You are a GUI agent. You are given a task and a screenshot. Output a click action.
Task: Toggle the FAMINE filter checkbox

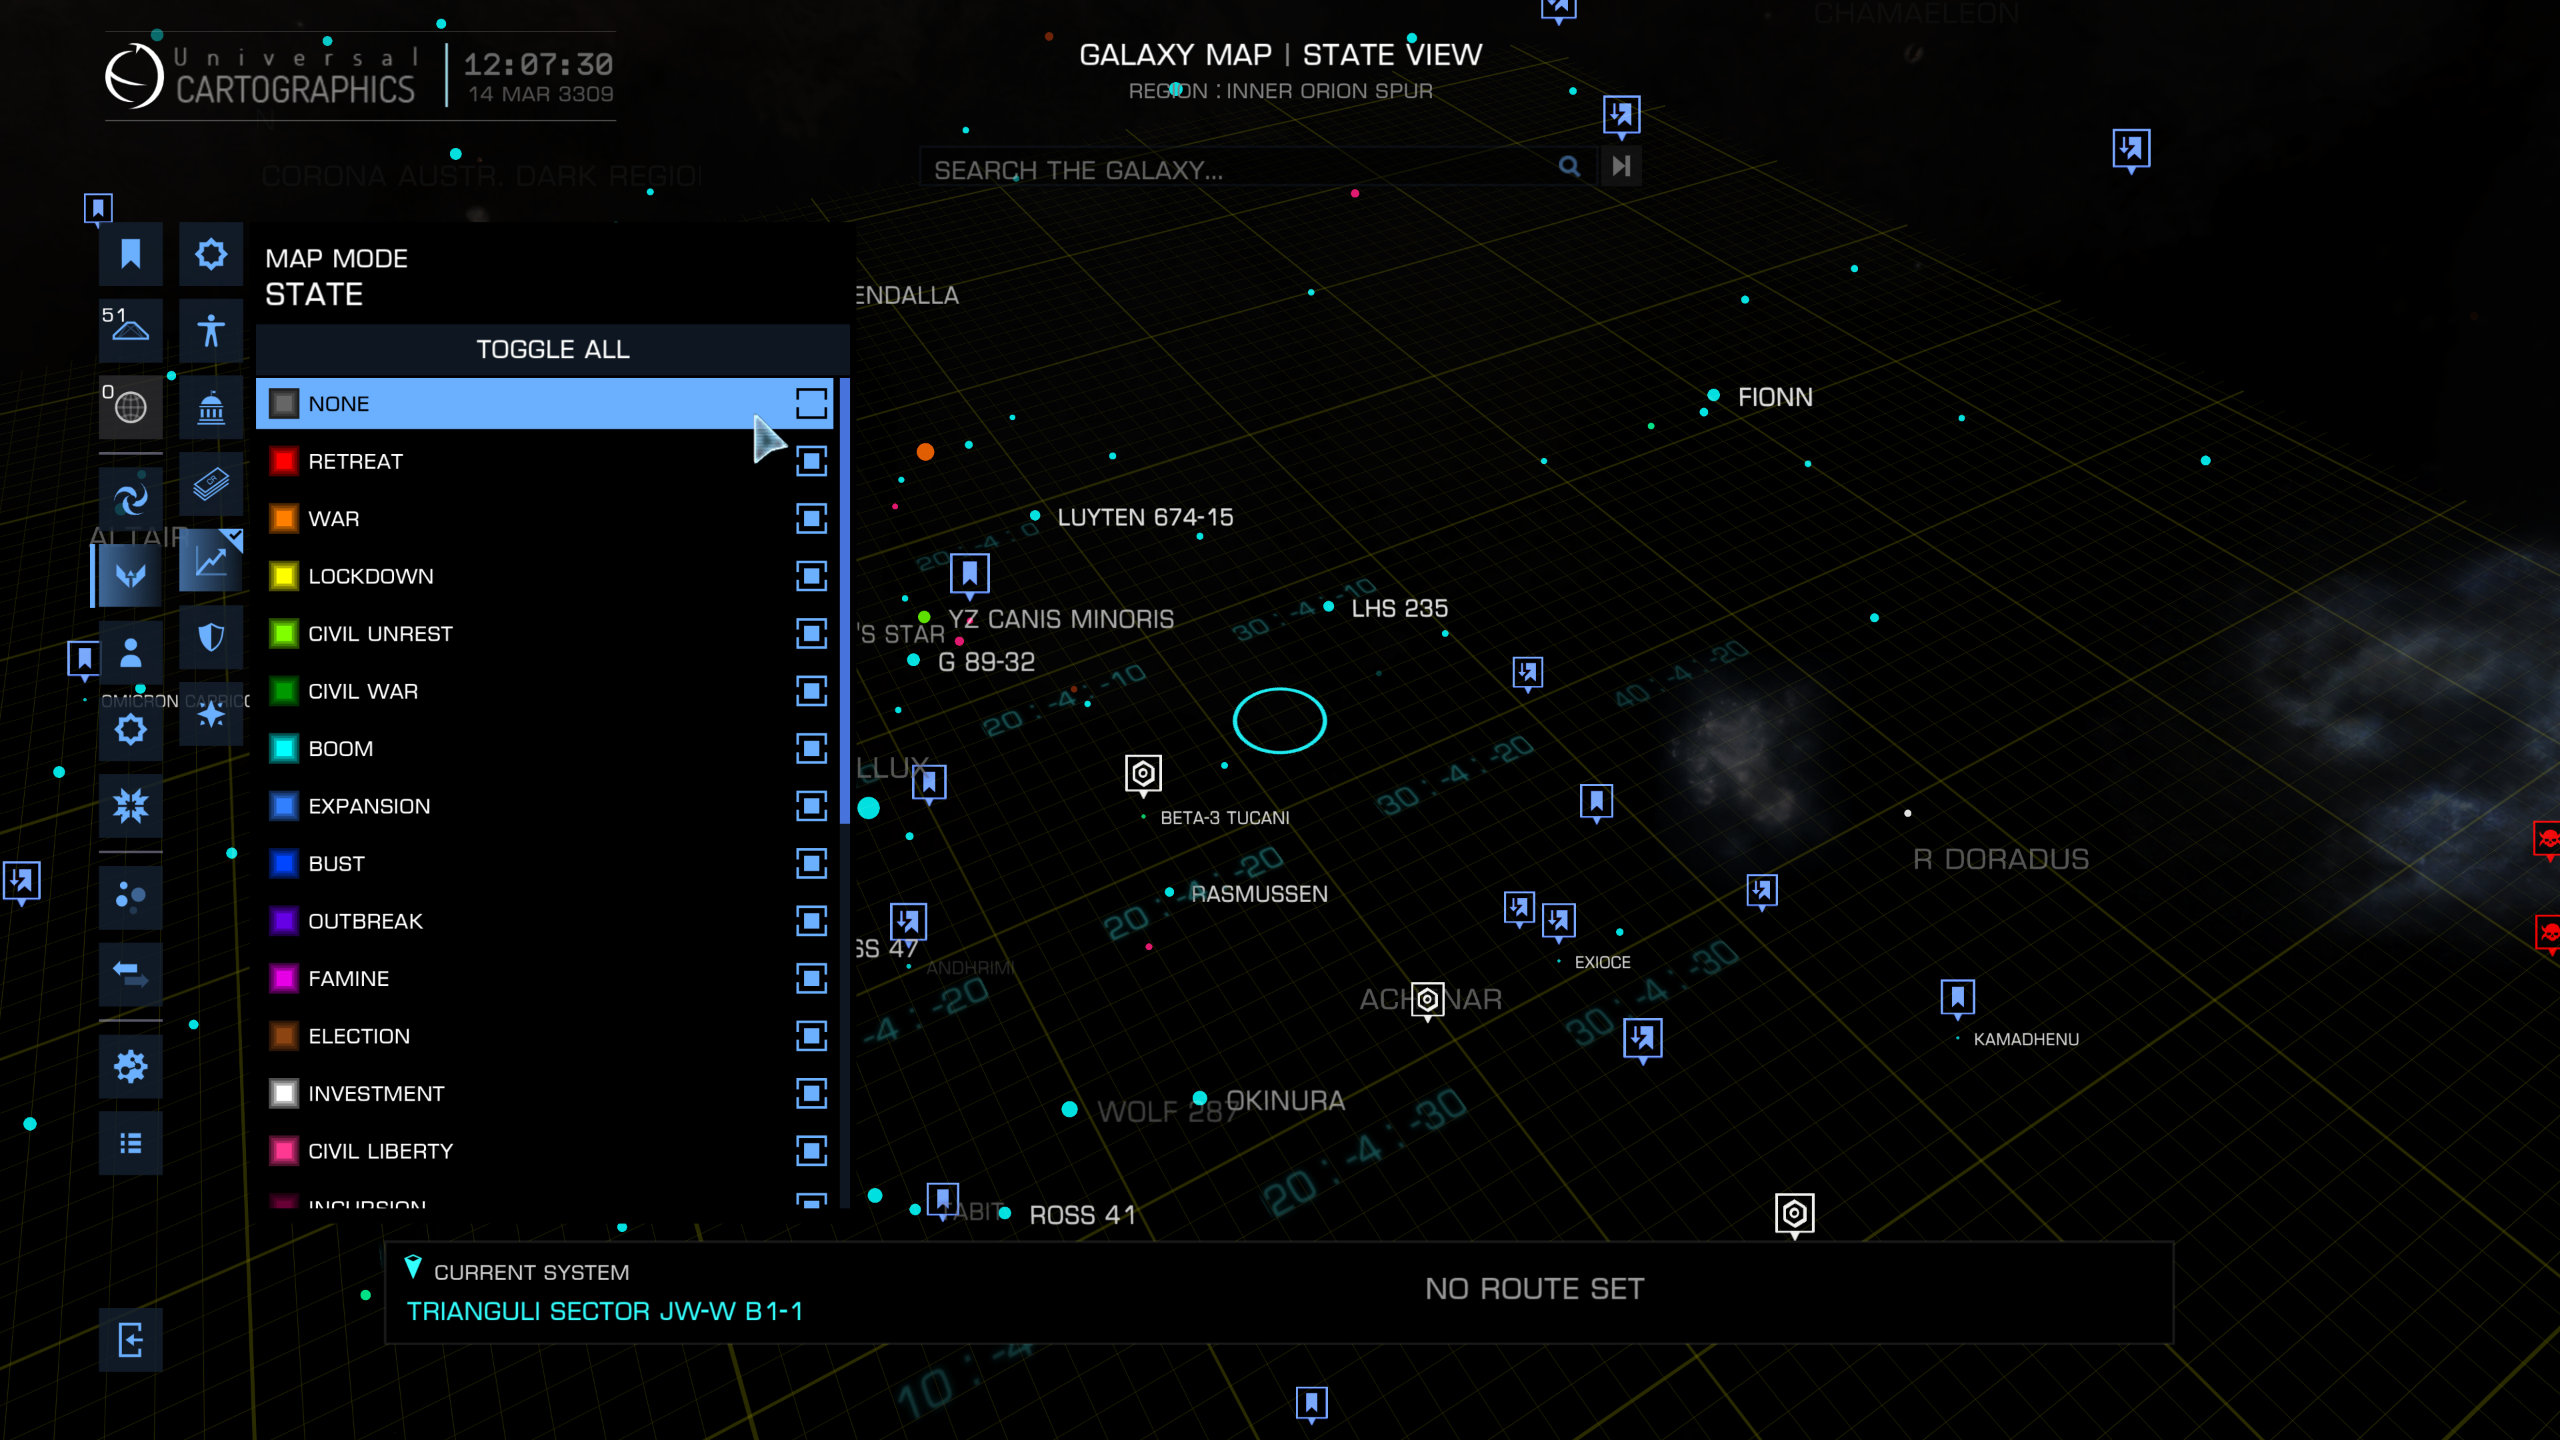coord(811,978)
